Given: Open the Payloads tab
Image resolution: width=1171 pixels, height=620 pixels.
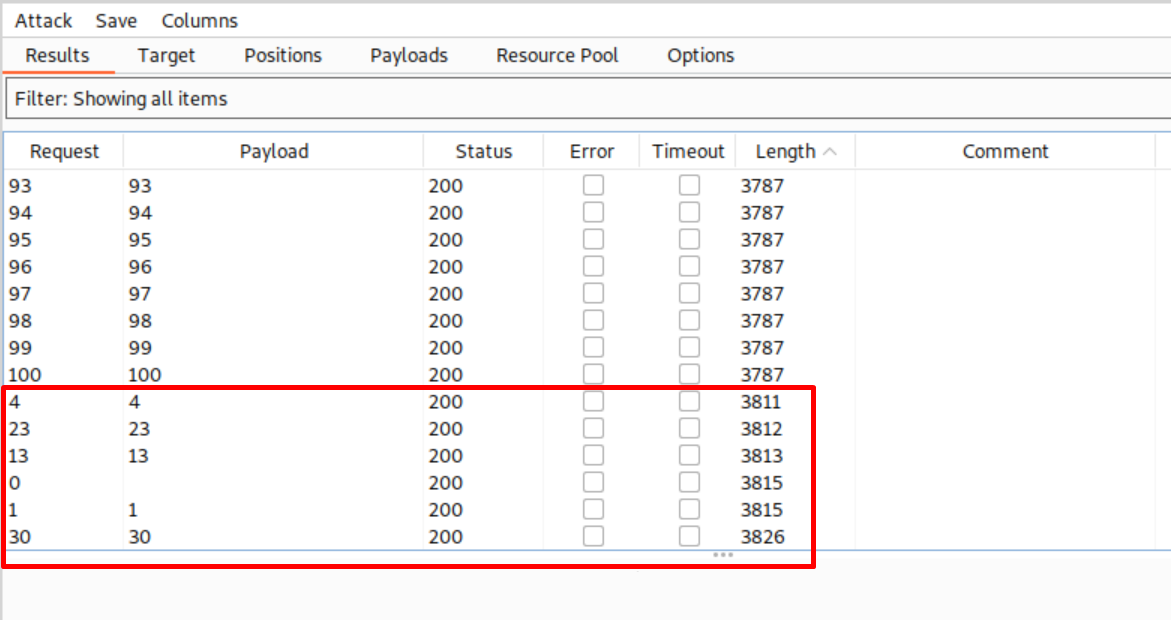Looking at the screenshot, I should pyautogui.click(x=408, y=56).
